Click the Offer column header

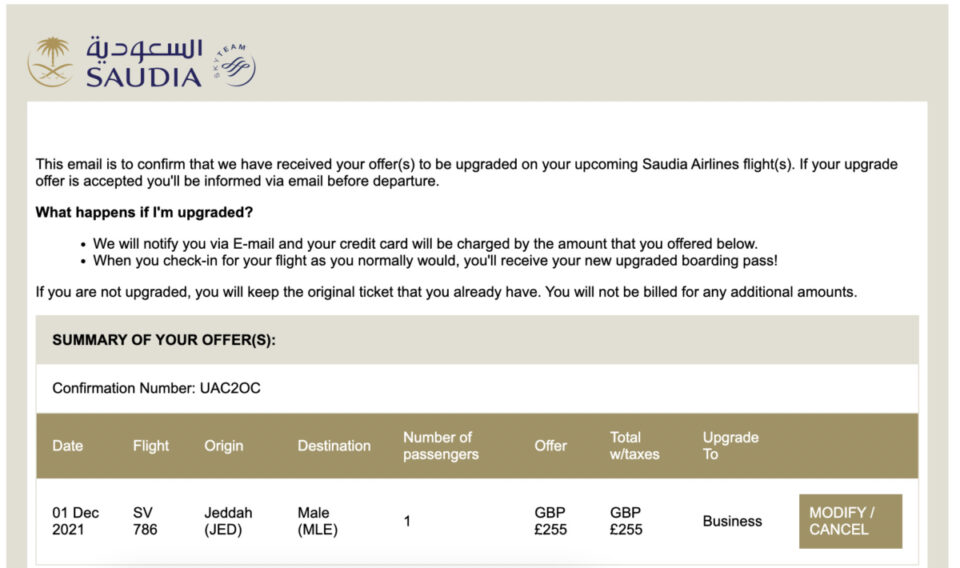click(550, 446)
